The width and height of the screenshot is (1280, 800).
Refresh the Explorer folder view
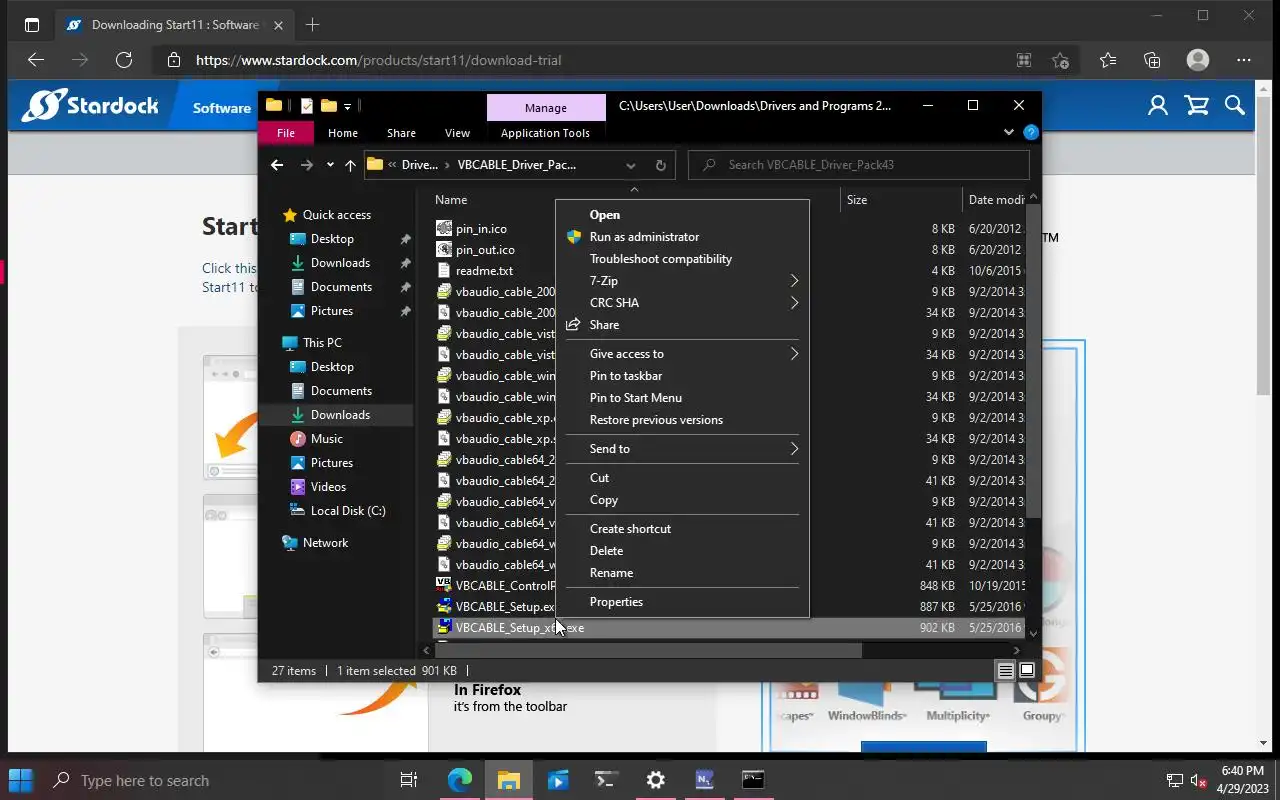660,165
